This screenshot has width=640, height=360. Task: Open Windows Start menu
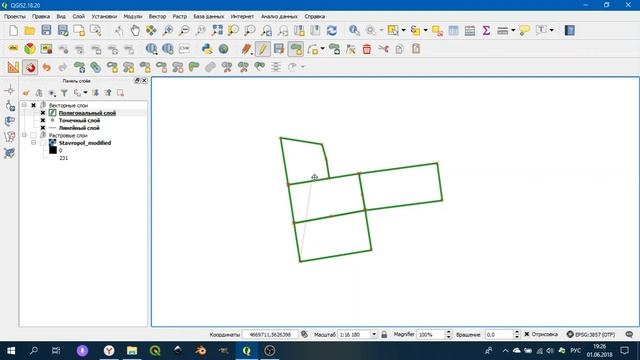point(11,351)
